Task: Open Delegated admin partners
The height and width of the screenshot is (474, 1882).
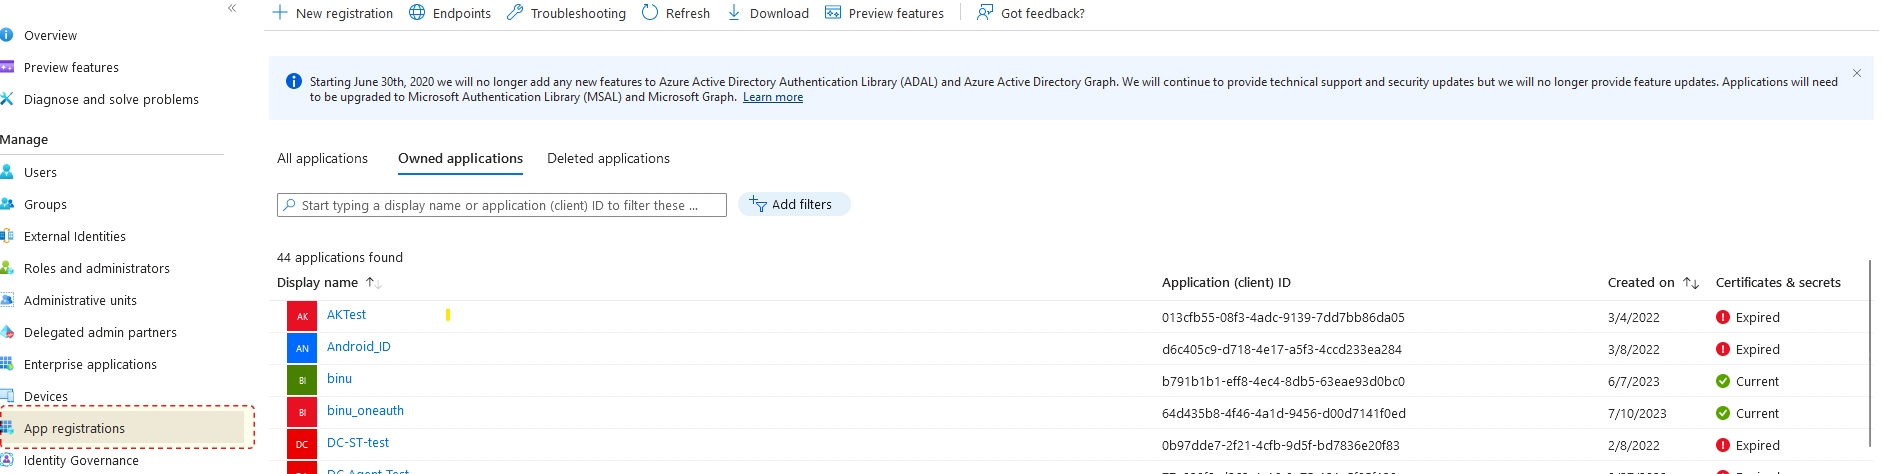Action: tap(100, 332)
